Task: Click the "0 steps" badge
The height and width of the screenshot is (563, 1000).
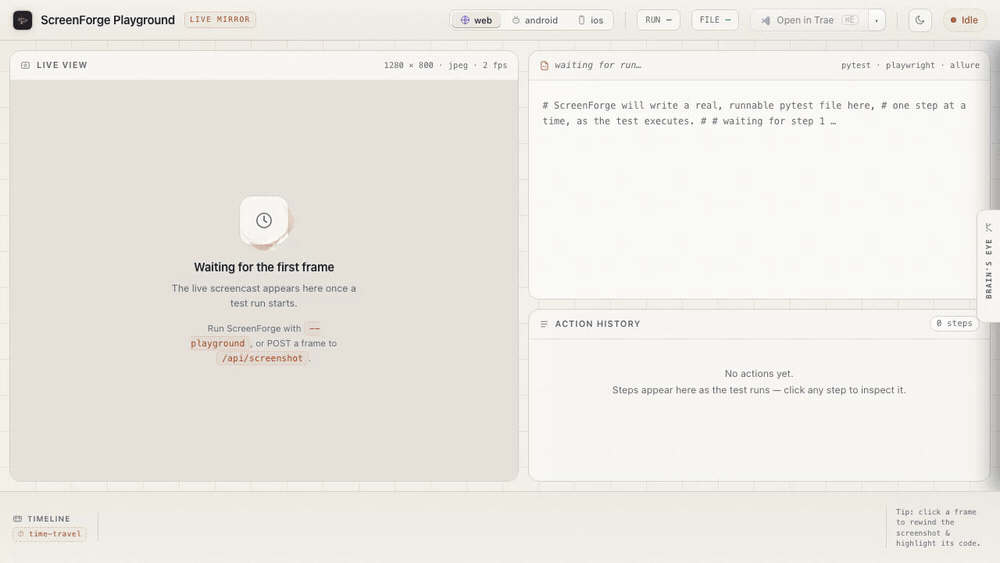Action: pos(954,323)
